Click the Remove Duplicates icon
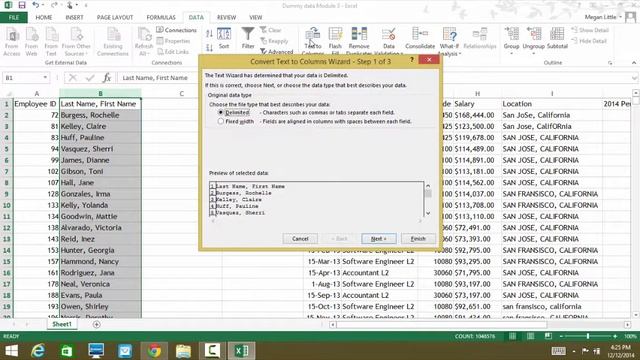This screenshot has height=360, width=640. [x=359, y=41]
